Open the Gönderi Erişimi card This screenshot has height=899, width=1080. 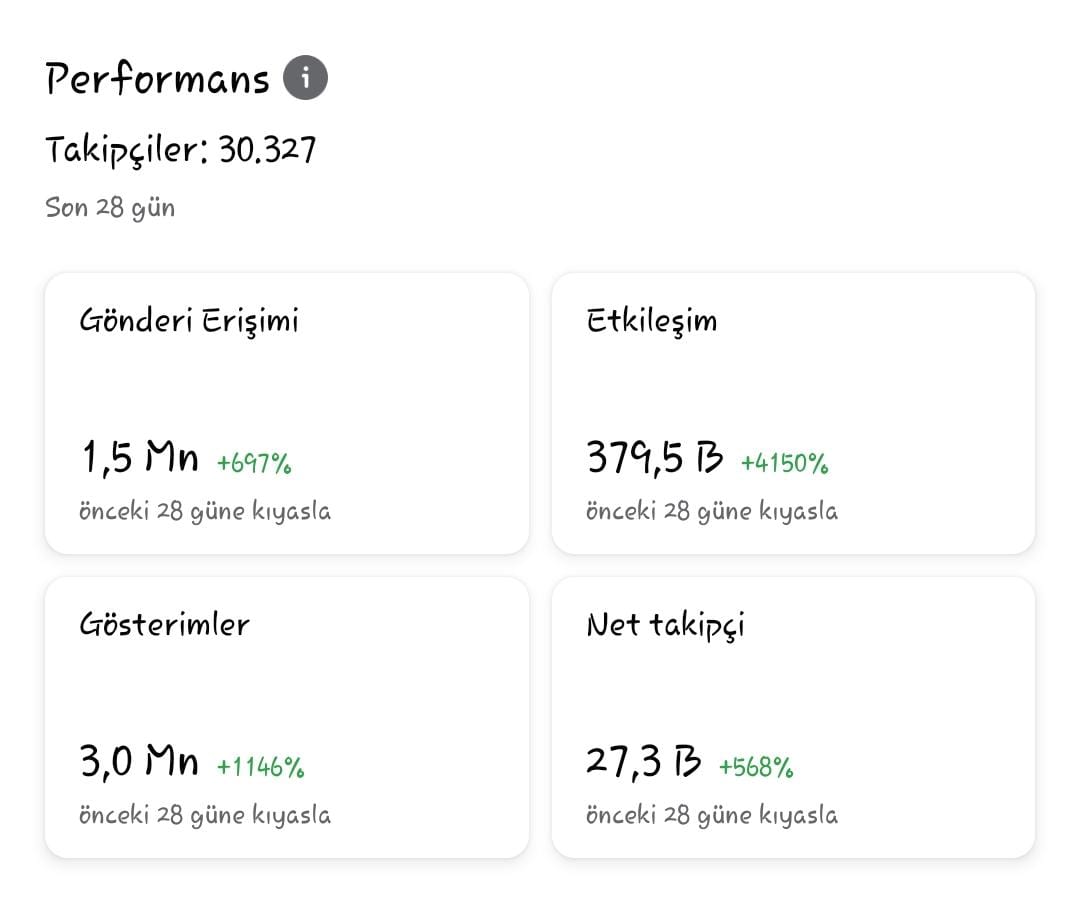(x=287, y=413)
